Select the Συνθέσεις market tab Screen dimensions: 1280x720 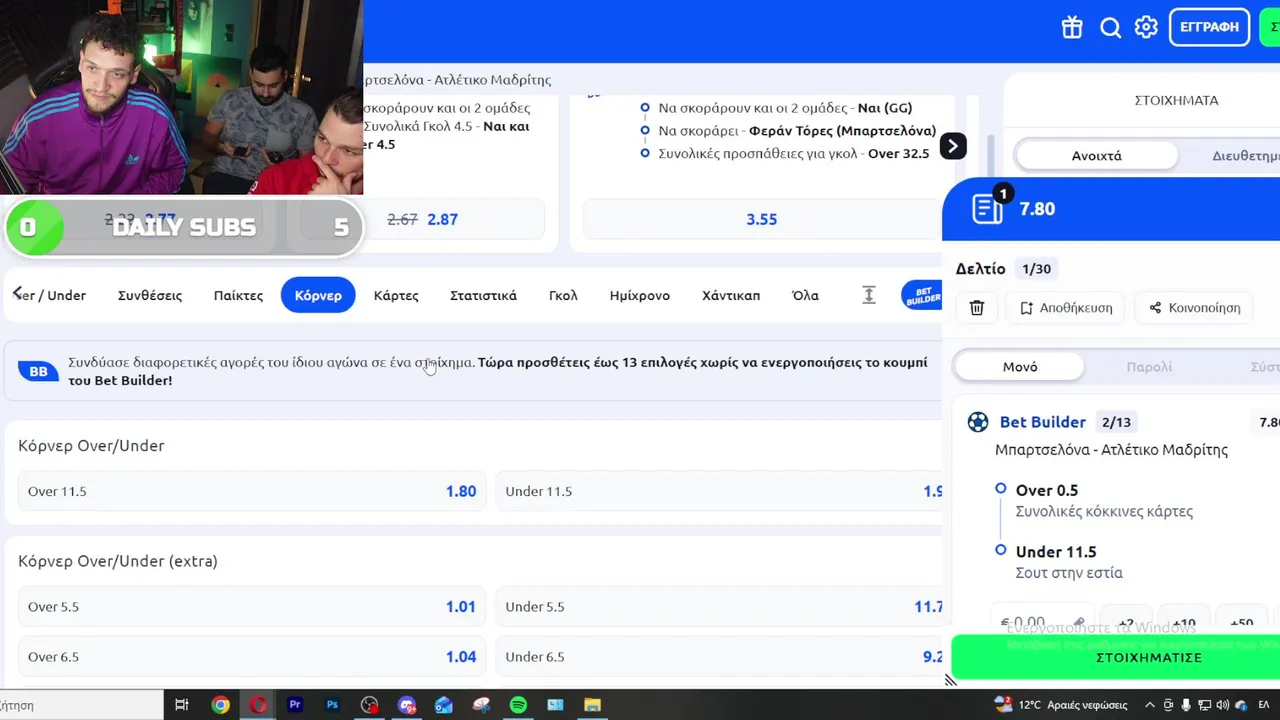pyautogui.click(x=150, y=295)
